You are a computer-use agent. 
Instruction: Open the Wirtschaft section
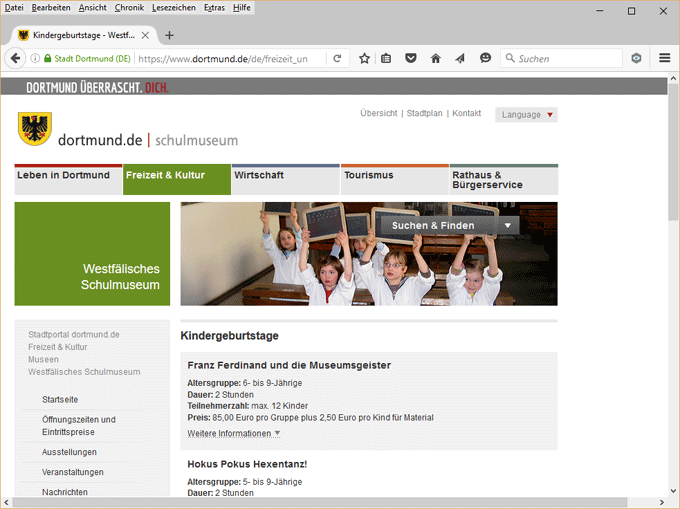pyautogui.click(x=286, y=179)
